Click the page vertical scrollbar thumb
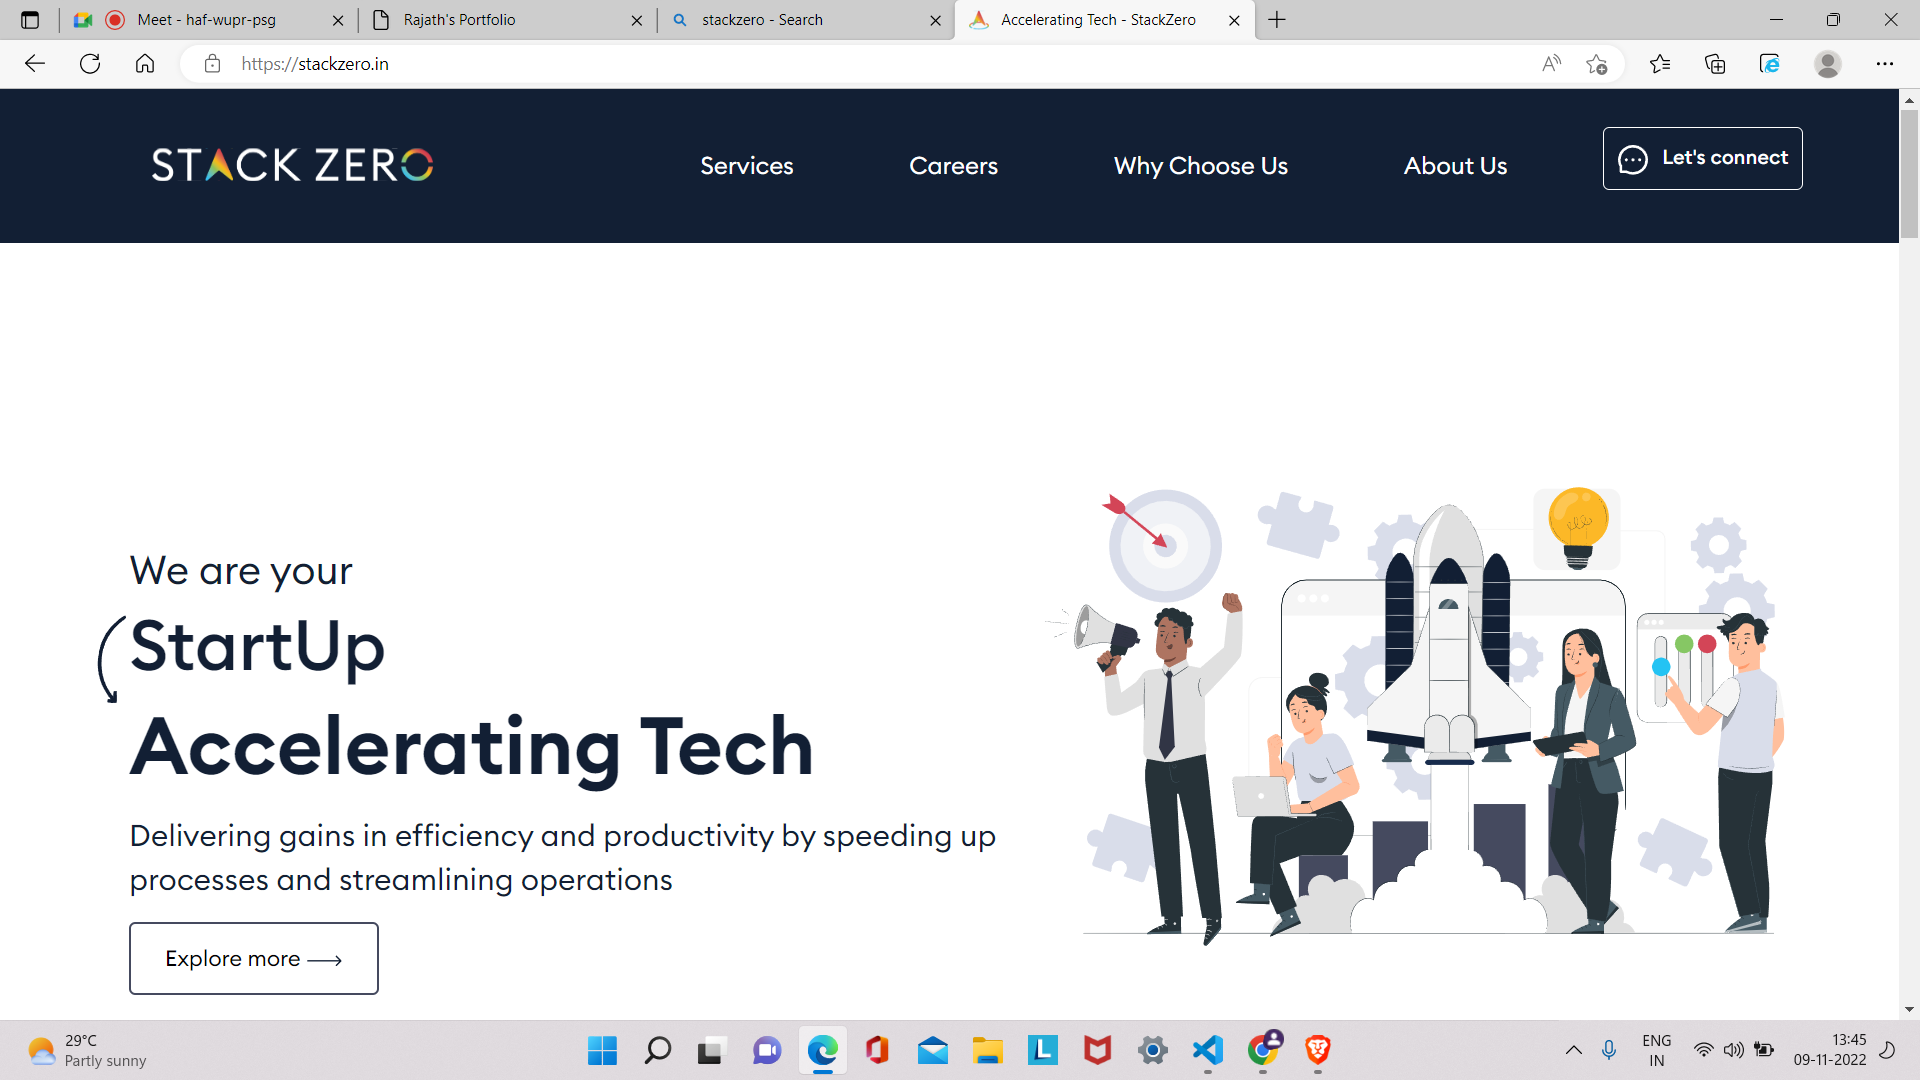1920x1080 pixels. click(x=1909, y=172)
